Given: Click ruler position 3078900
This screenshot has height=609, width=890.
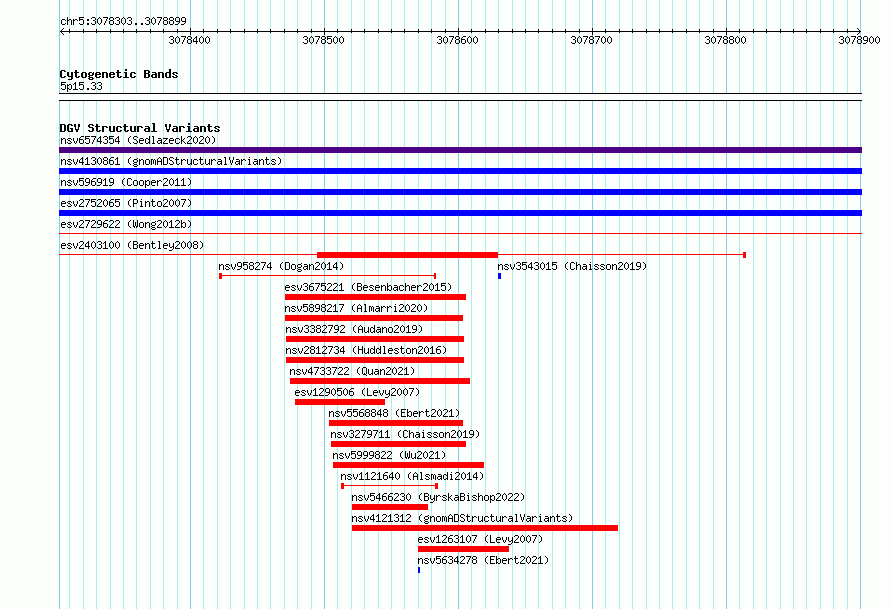Looking at the screenshot, I should 859,40.
